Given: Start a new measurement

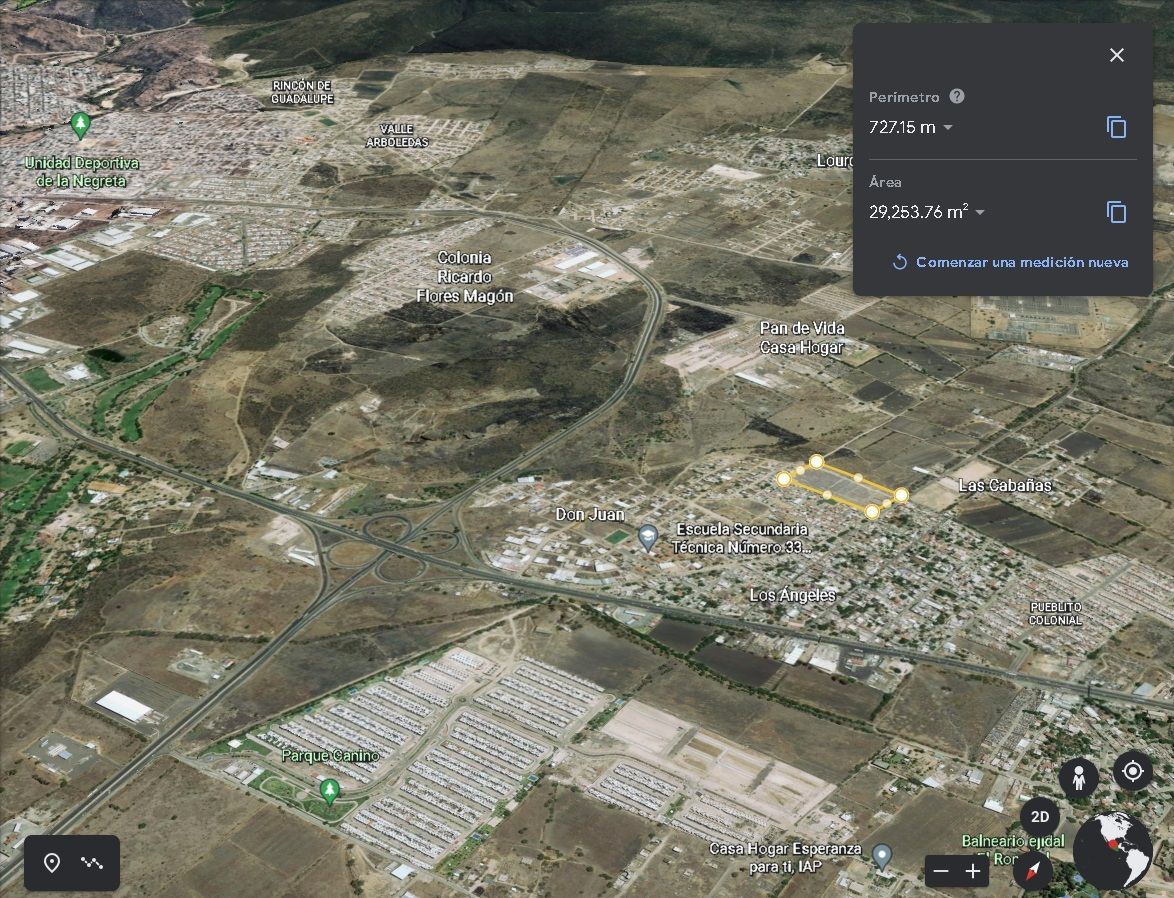Looking at the screenshot, I should click(x=1010, y=262).
